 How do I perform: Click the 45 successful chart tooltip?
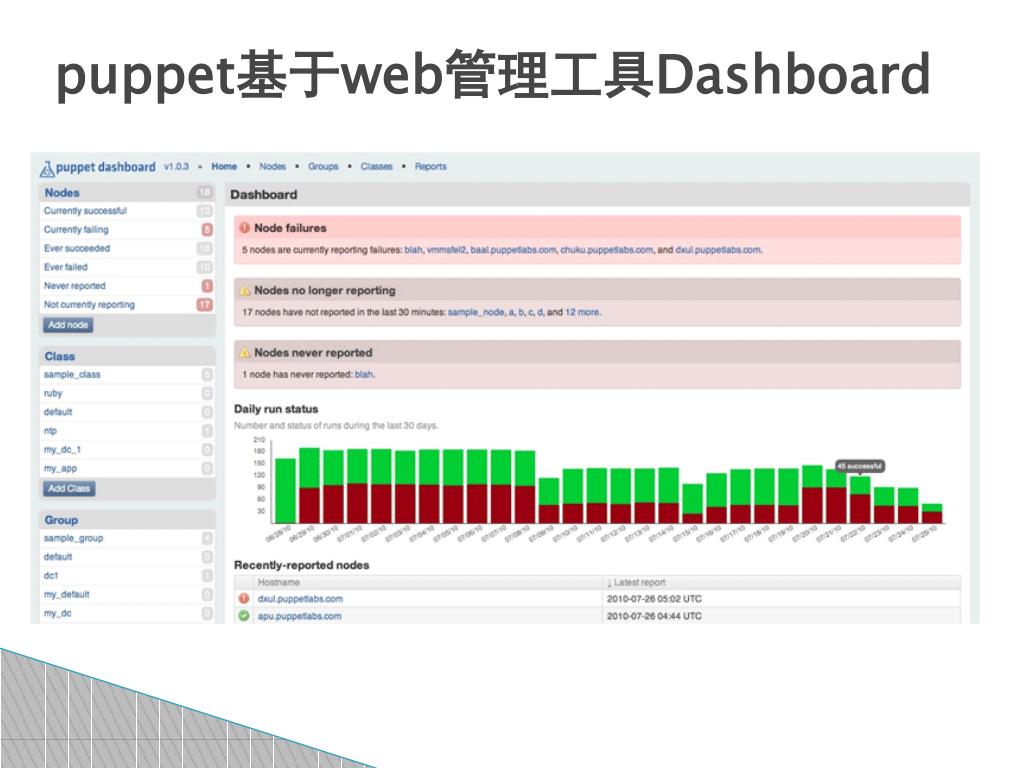(860, 466)
